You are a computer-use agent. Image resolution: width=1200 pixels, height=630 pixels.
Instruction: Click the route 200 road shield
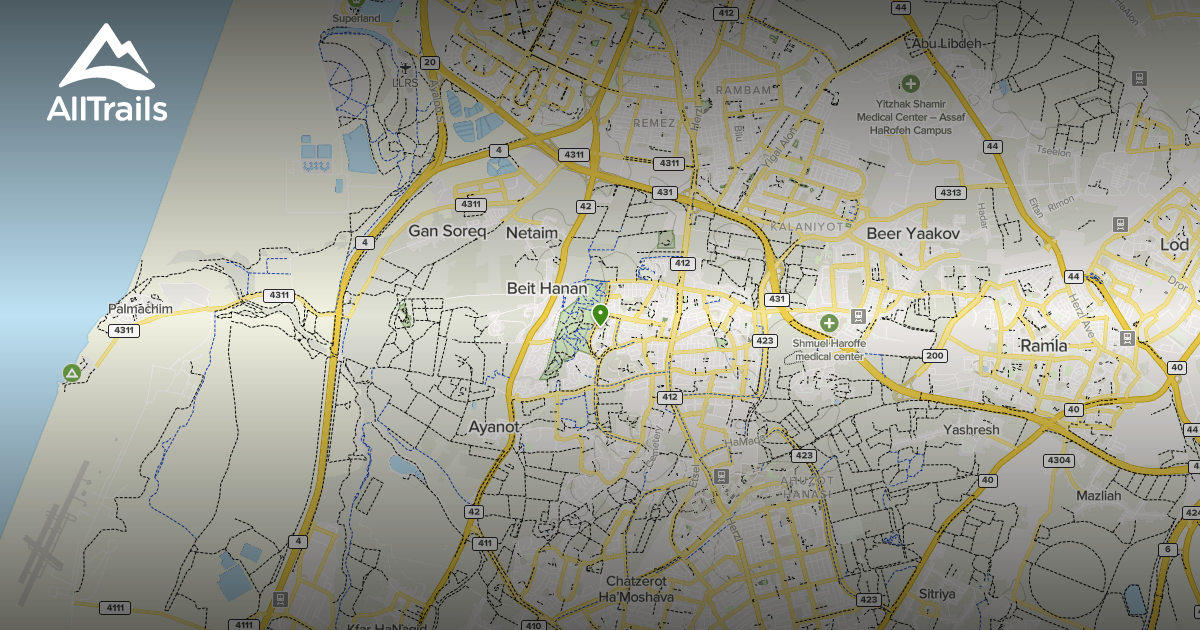(935, 356)
